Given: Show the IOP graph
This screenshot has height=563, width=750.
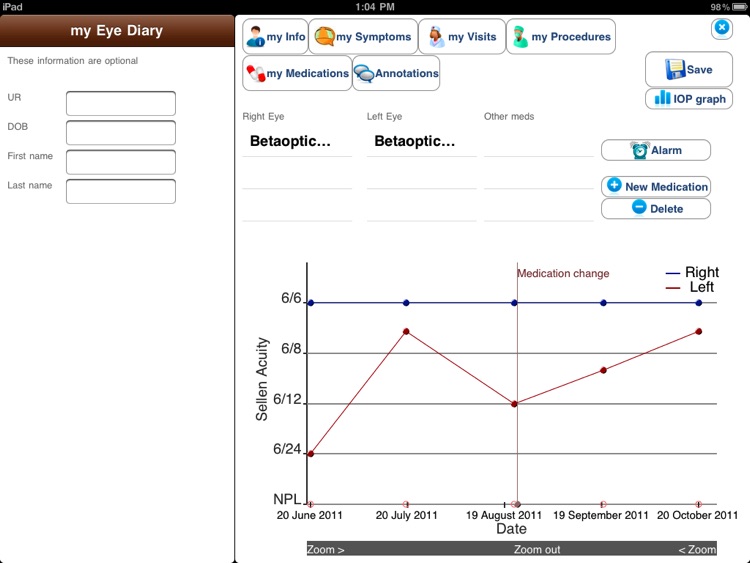Looking at the screenshot, I should 689,99.
